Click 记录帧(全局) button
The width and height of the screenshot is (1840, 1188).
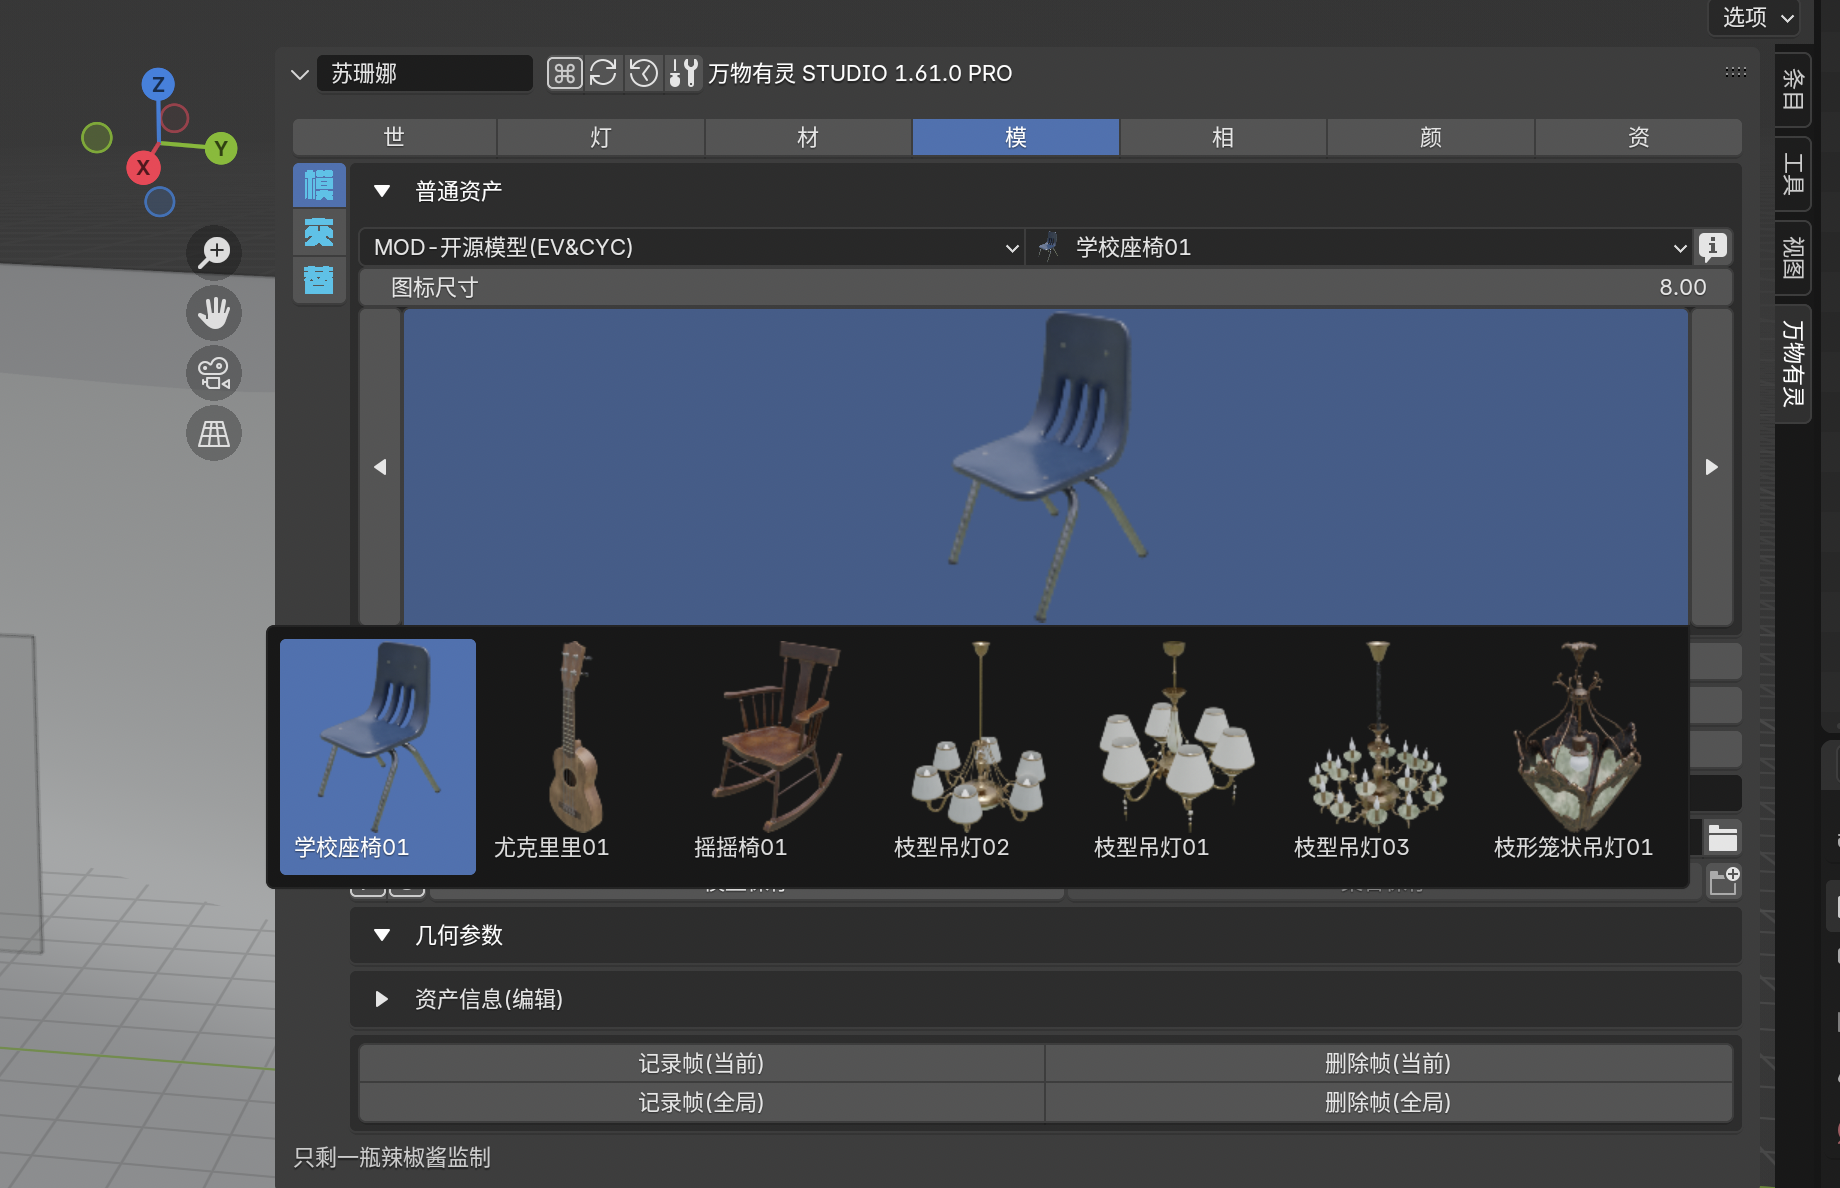coord(702,1102)
